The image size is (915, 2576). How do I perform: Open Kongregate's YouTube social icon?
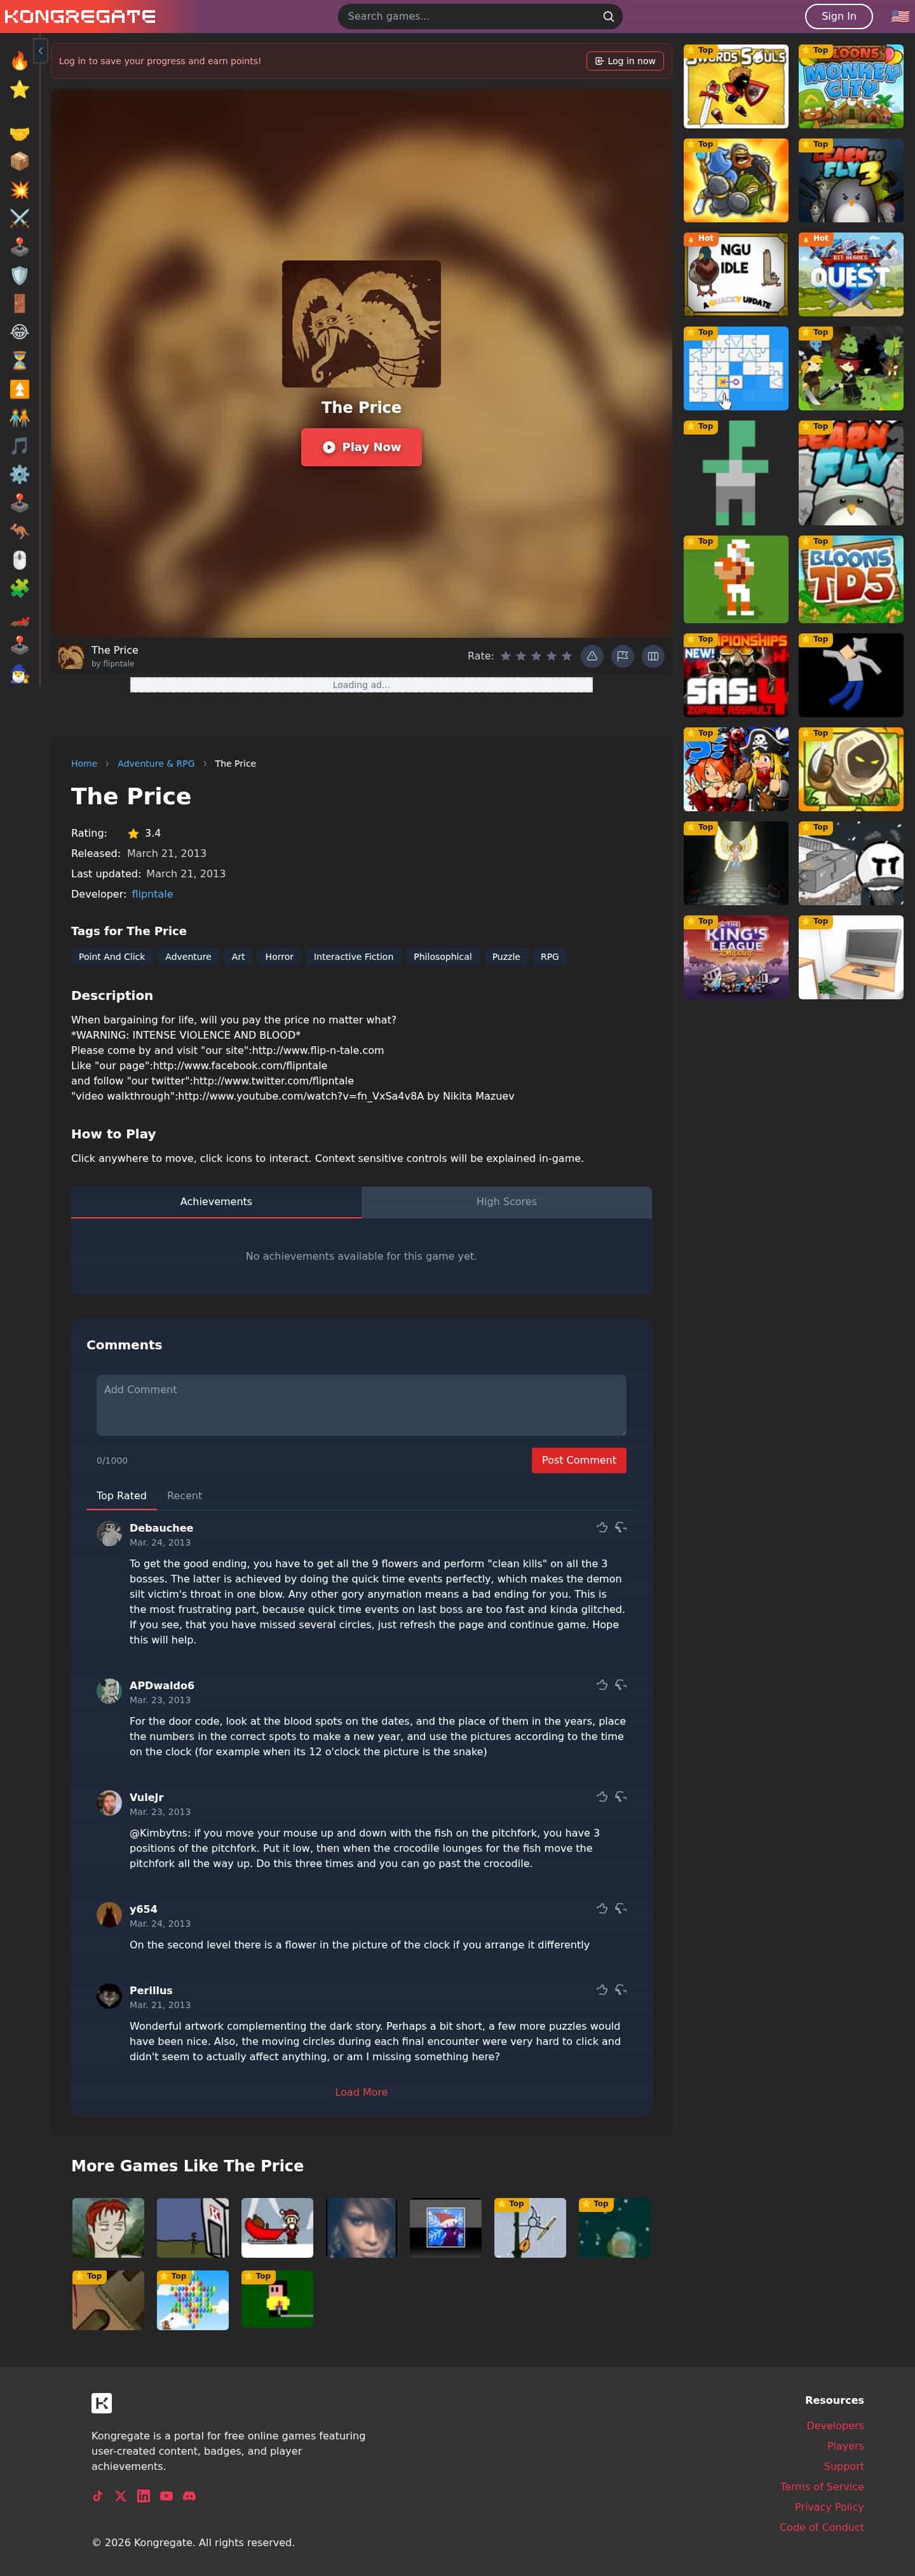click(166, 2496)
